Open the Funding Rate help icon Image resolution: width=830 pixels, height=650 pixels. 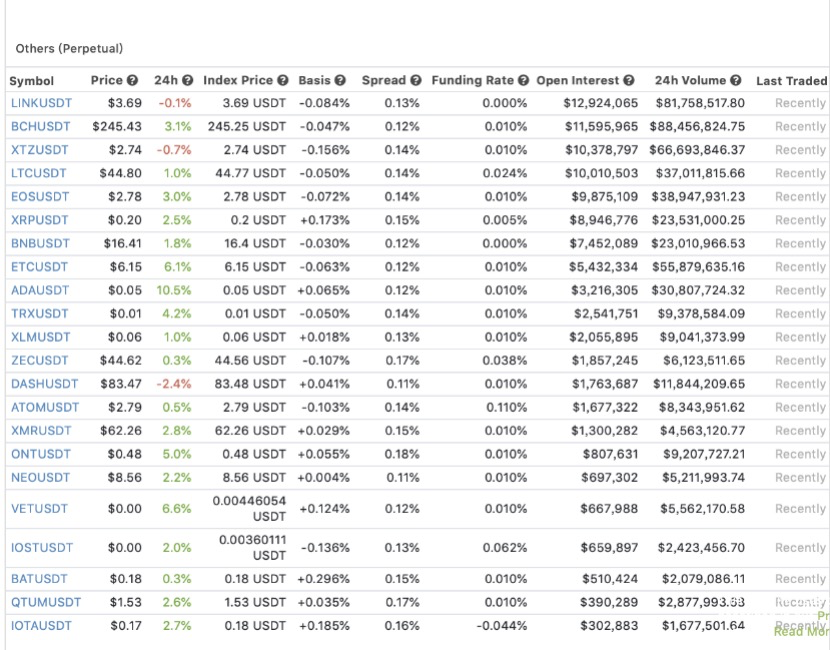522,81
